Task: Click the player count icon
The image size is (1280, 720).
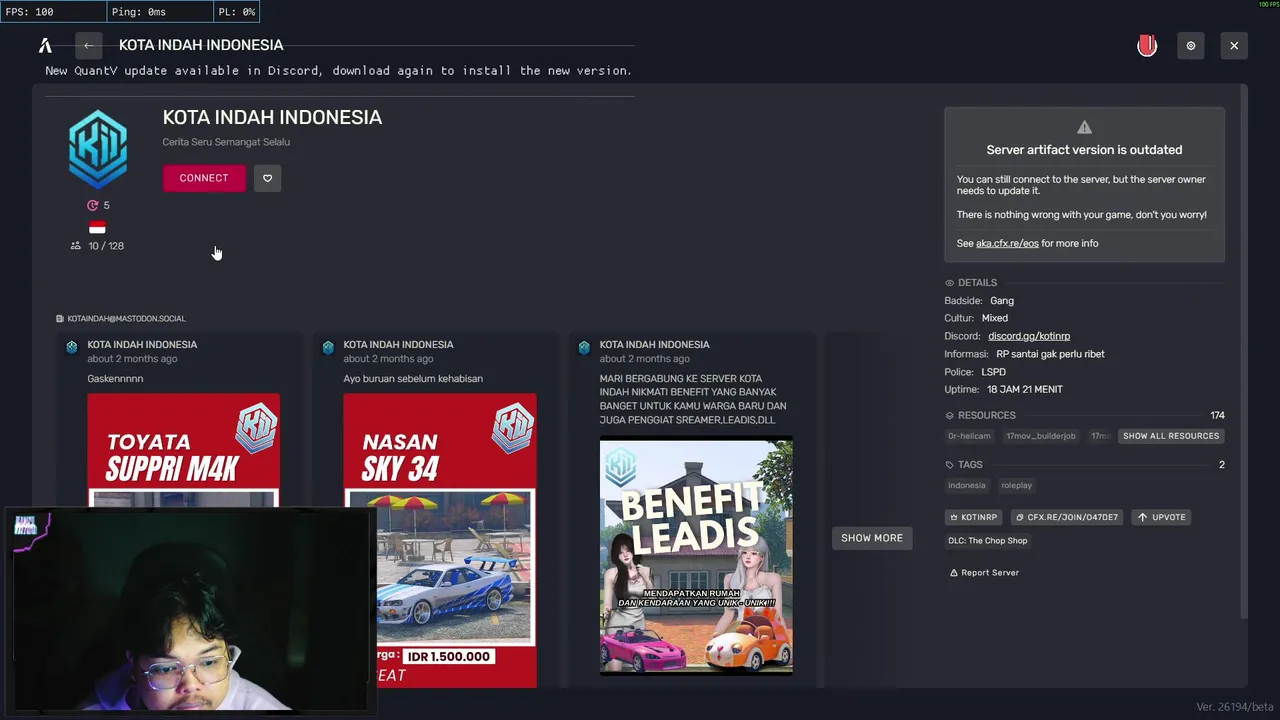Action: click(x=75, y=246)
